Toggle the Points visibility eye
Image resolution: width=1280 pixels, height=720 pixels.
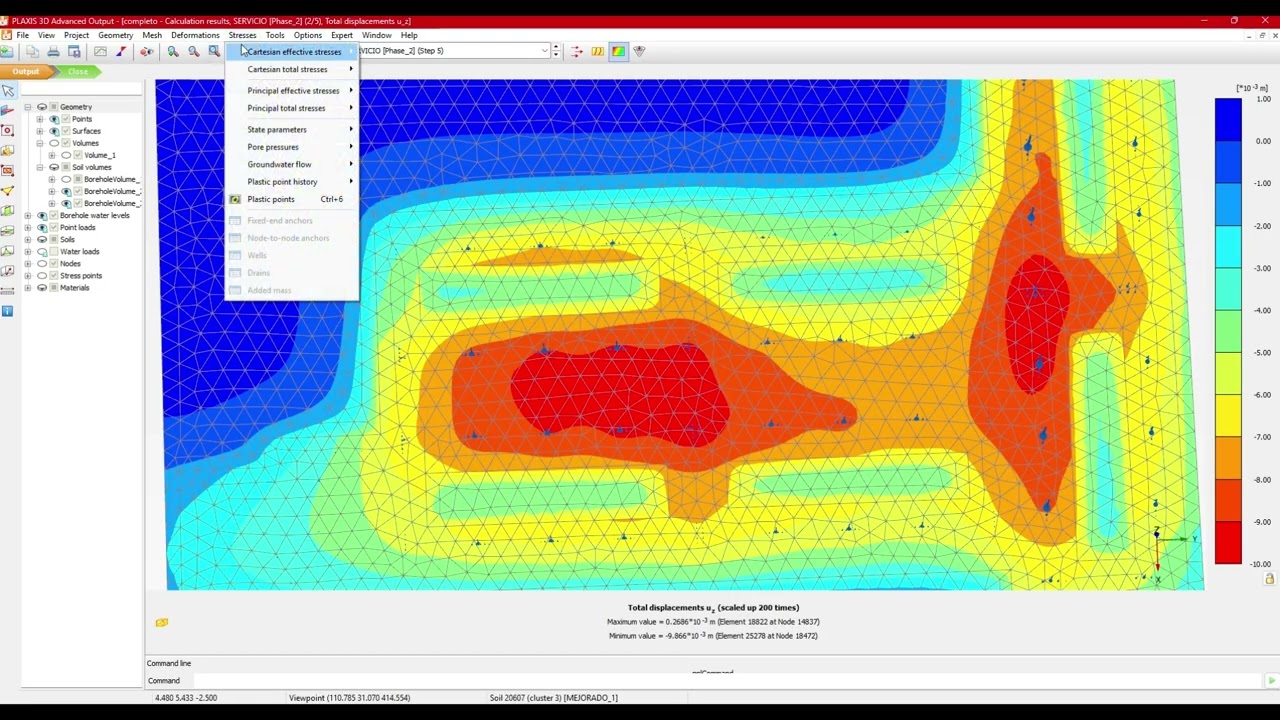pyautogui.click(x=54, y=119)
